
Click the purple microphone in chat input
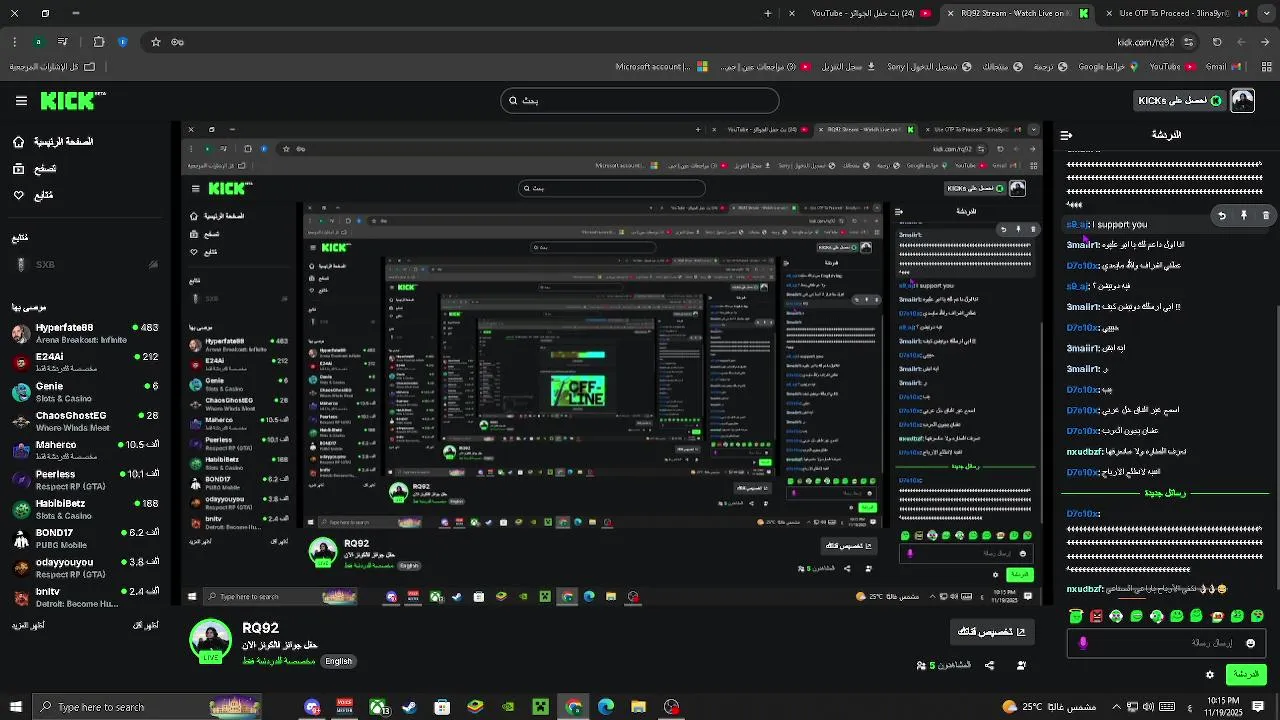[x=1082, y=643]
